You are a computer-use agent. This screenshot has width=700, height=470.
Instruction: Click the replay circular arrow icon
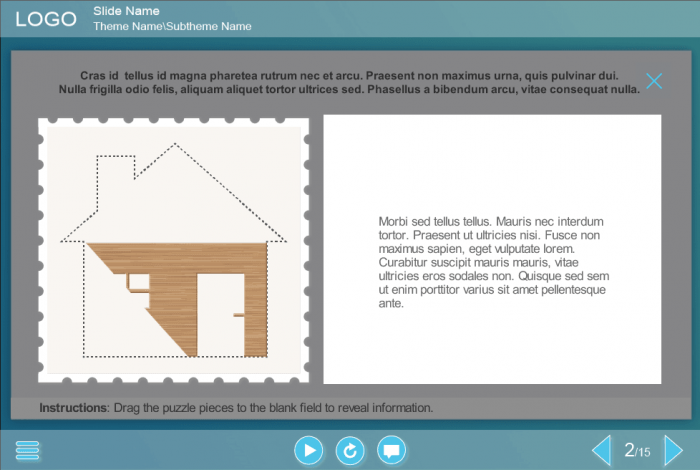pos(350,451)
